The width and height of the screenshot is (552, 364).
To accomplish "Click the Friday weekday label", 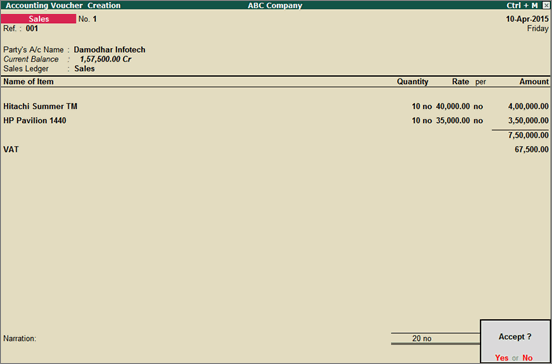I will coord(538,29).
